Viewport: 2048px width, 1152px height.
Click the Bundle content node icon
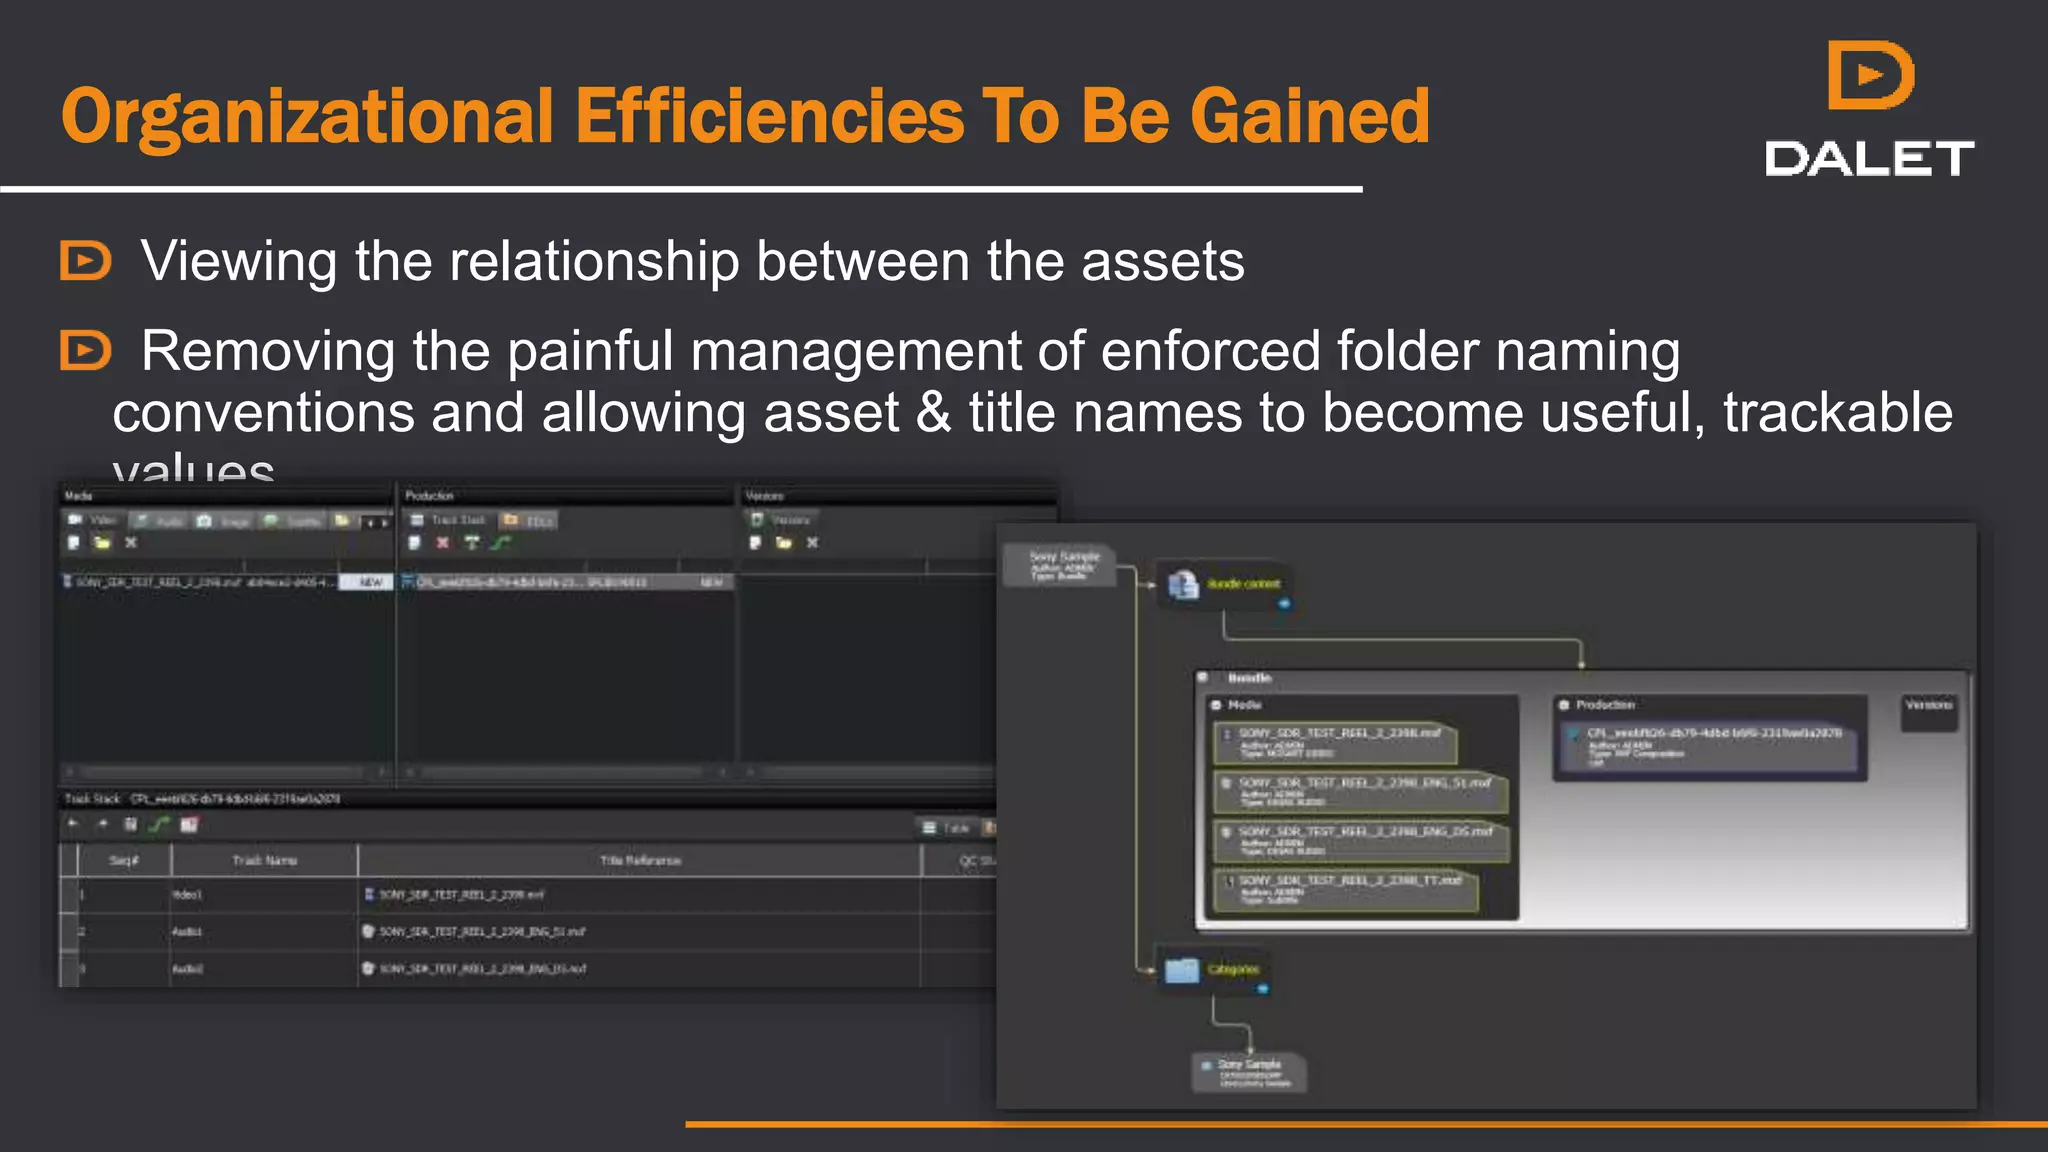click(1183, 585)
